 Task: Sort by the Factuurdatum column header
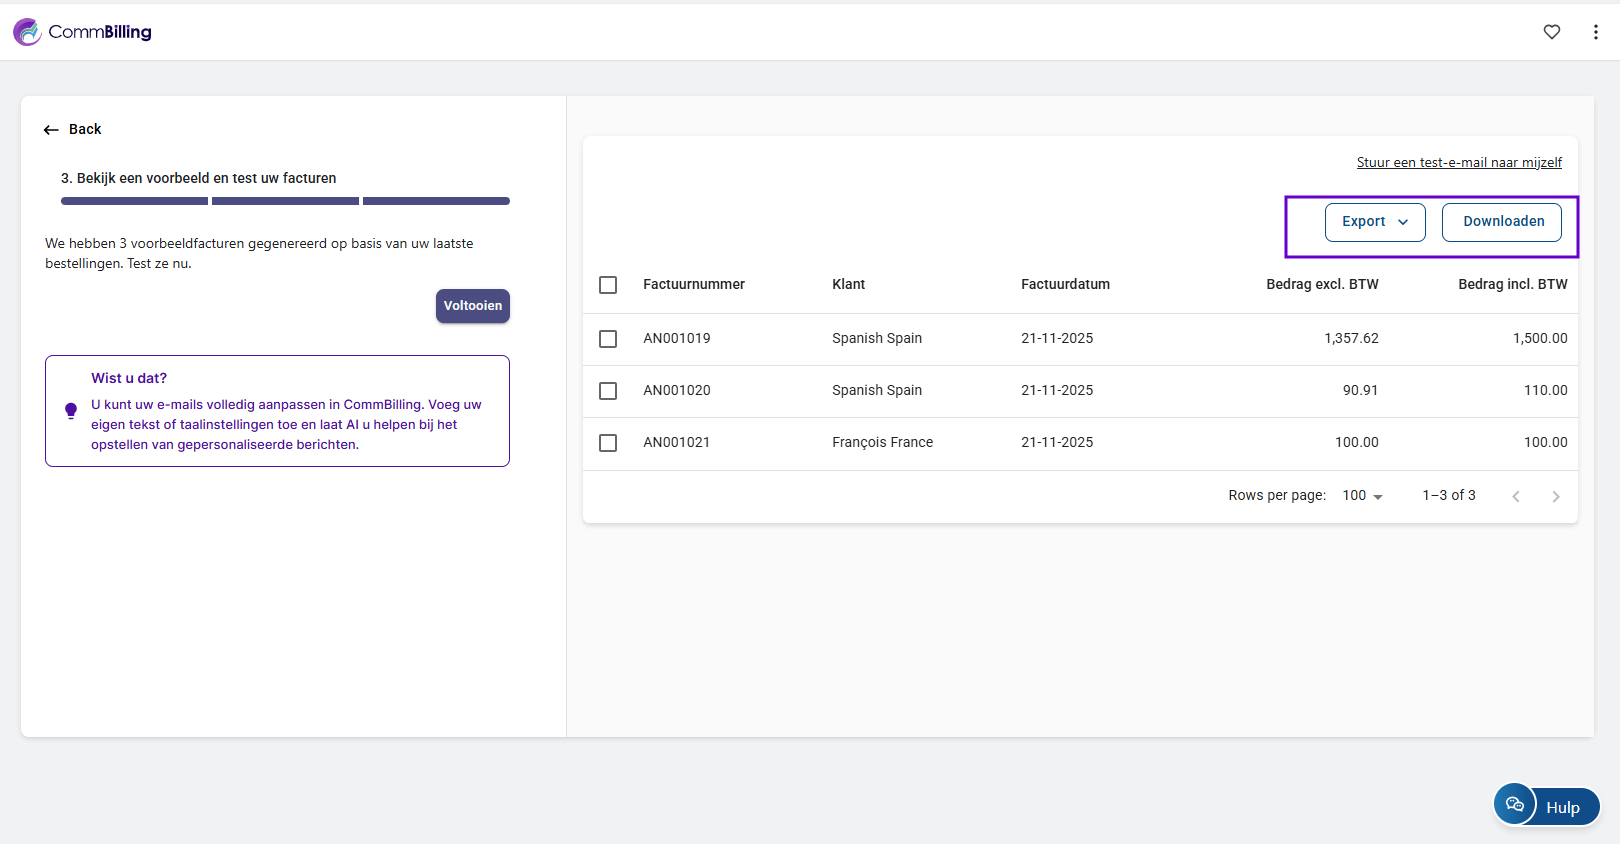click(x=1065, y=285)
